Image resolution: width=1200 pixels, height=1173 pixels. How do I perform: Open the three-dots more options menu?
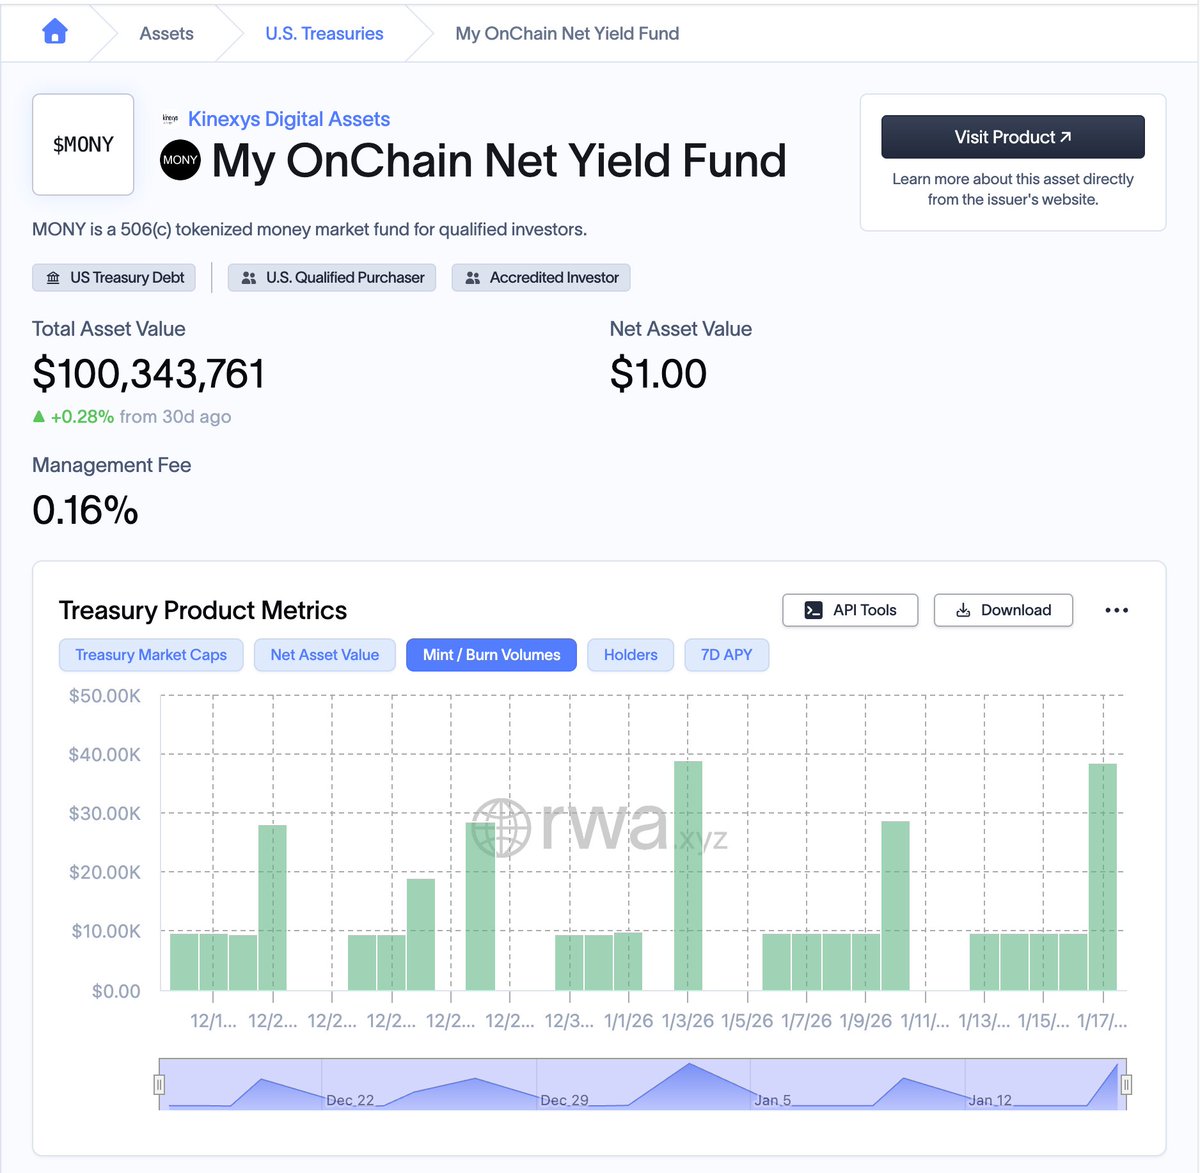[x=1116, y=610]
